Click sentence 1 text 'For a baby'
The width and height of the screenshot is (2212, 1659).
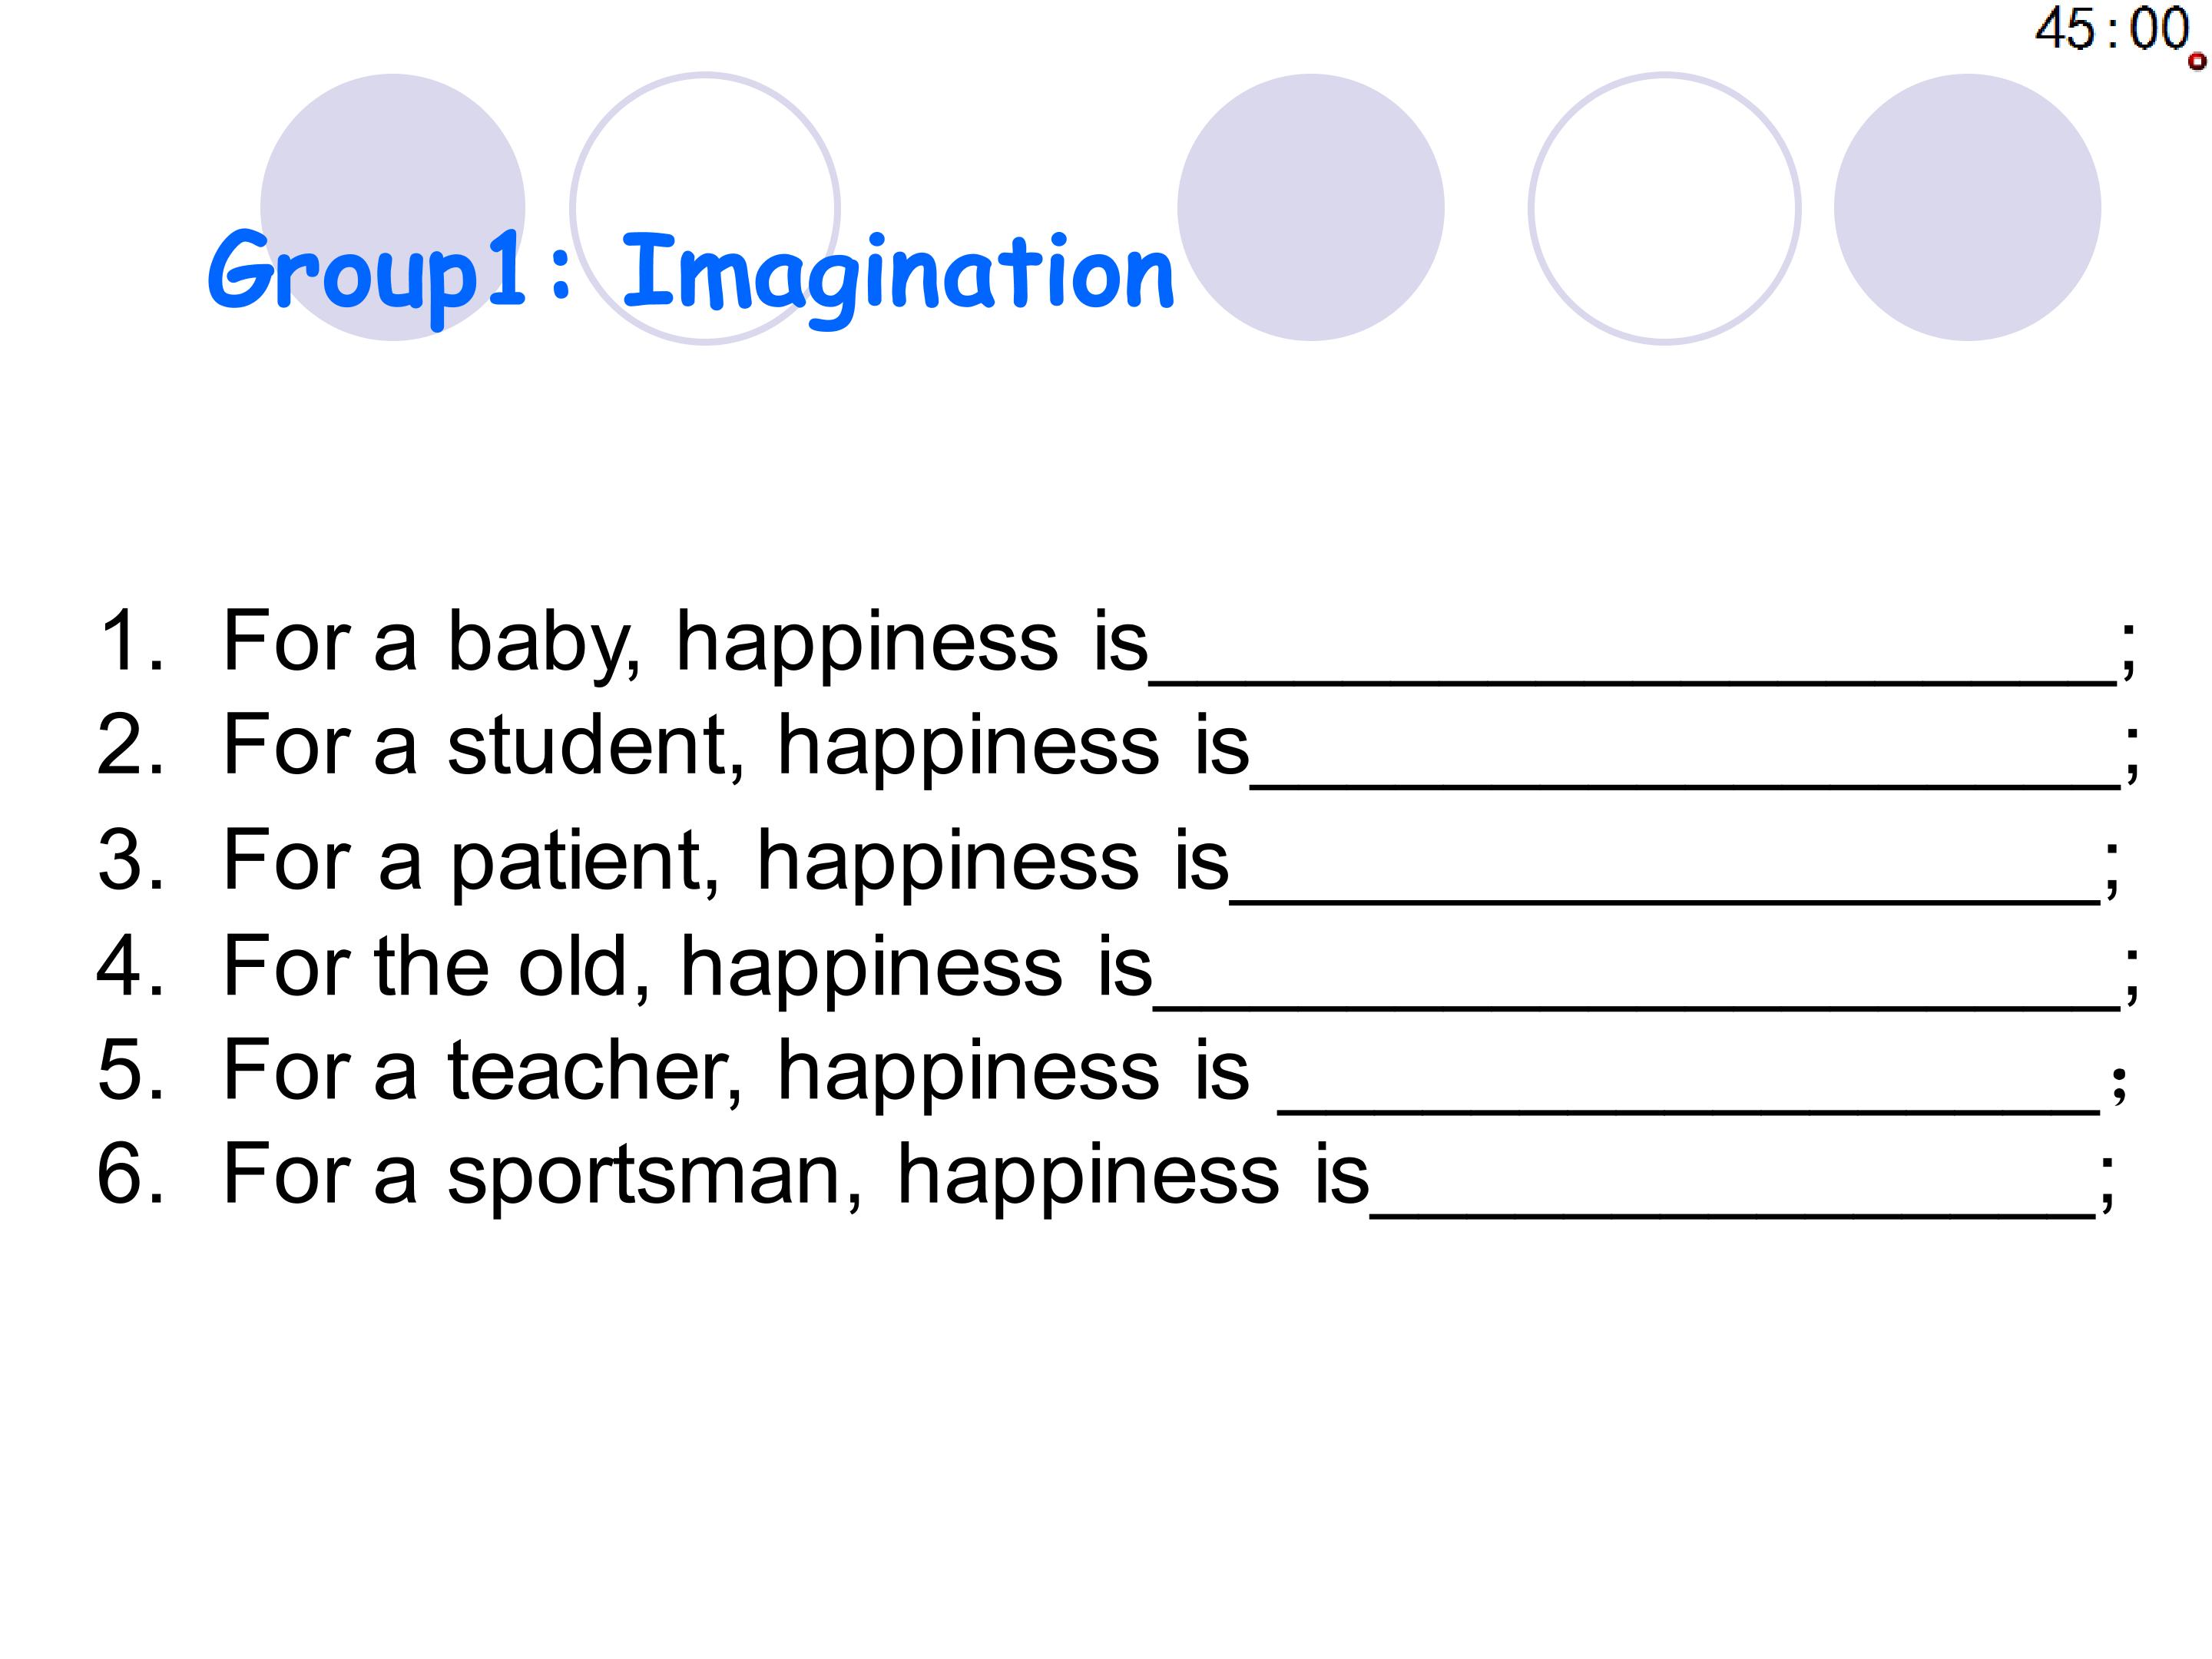coord(432,642)
